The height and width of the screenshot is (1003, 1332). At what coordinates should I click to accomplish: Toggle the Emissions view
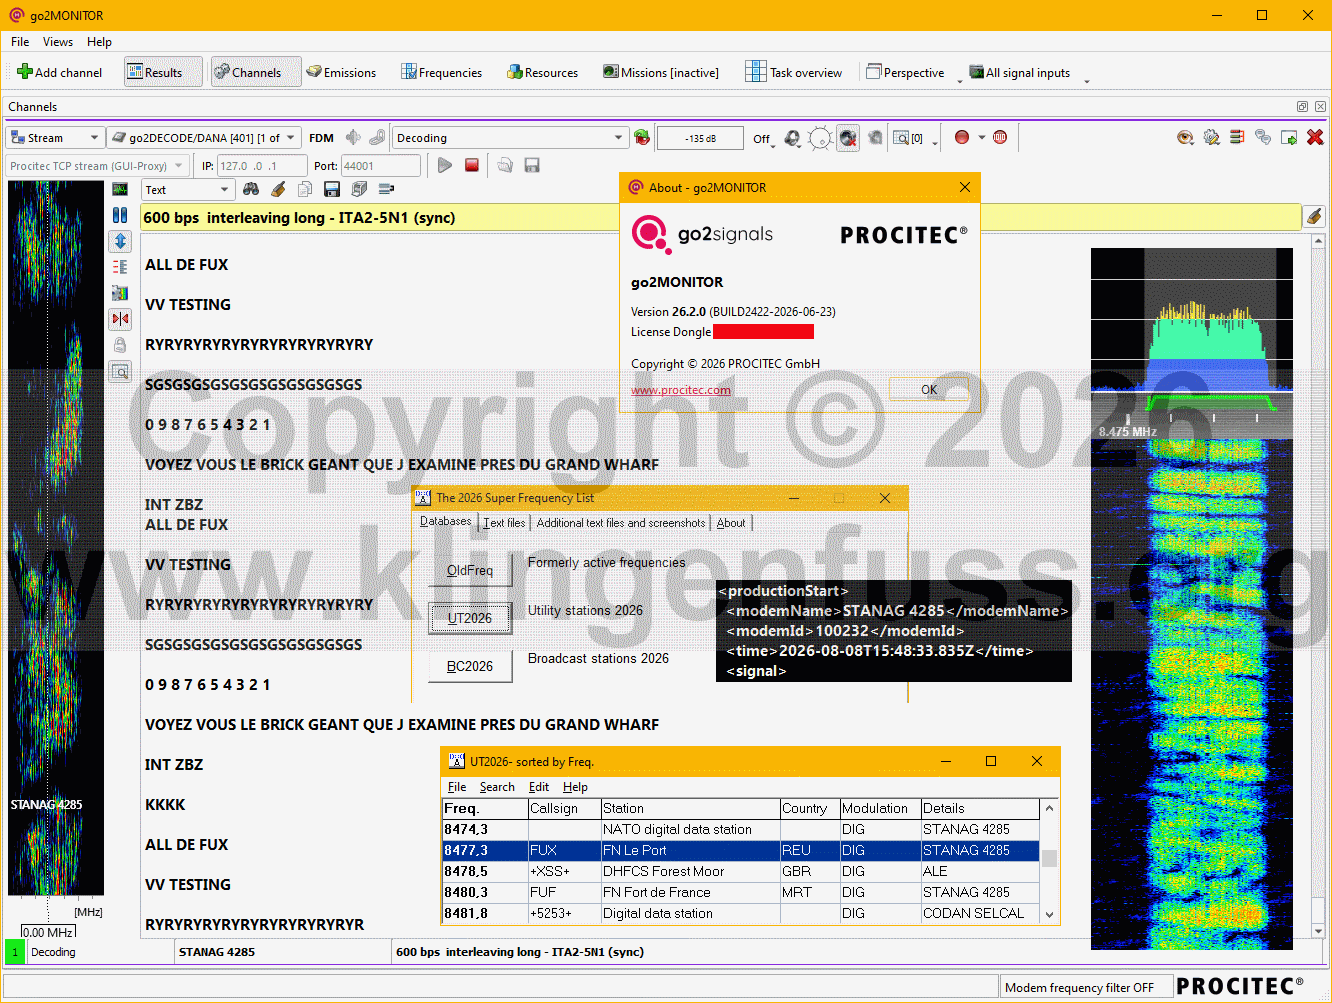click(341, 72)
